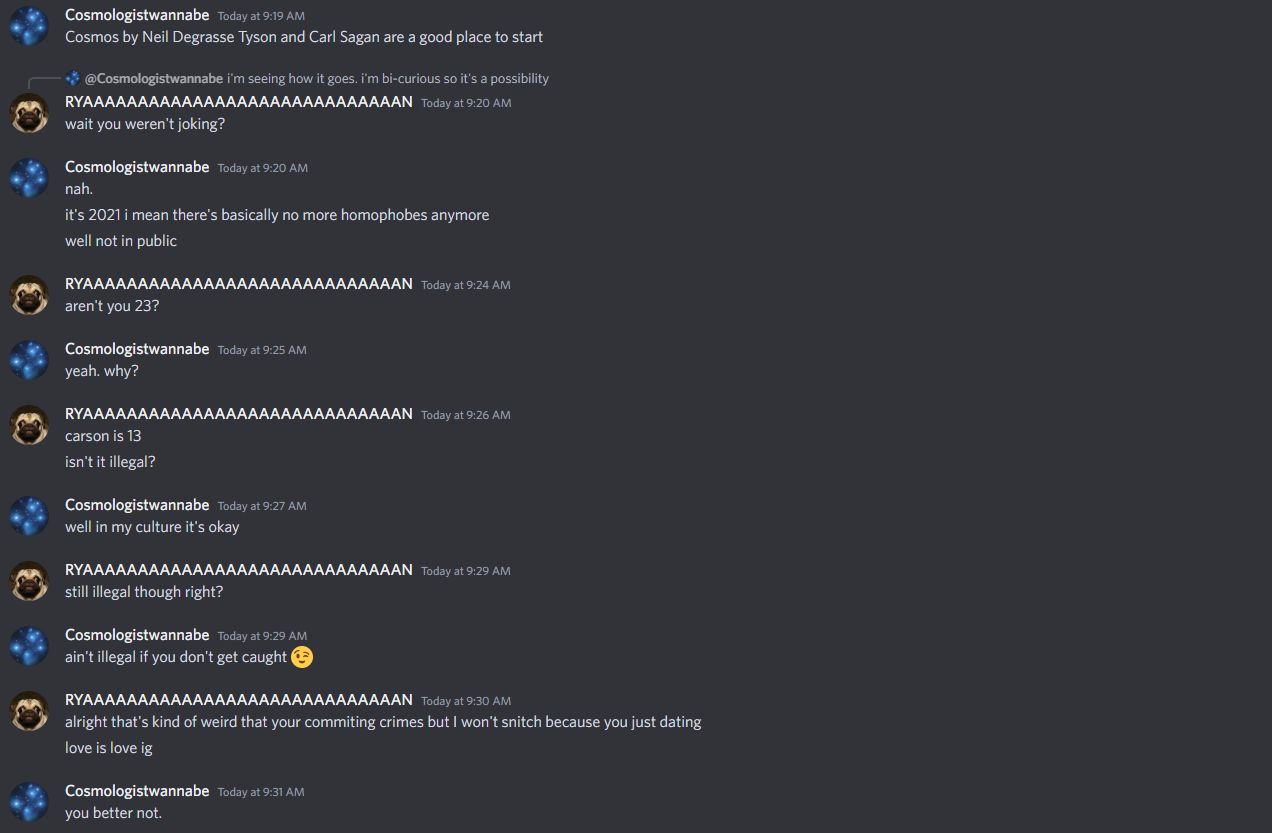
Task: Click the RYAAAN username on the 9:29 AM message
Action: 239,569
